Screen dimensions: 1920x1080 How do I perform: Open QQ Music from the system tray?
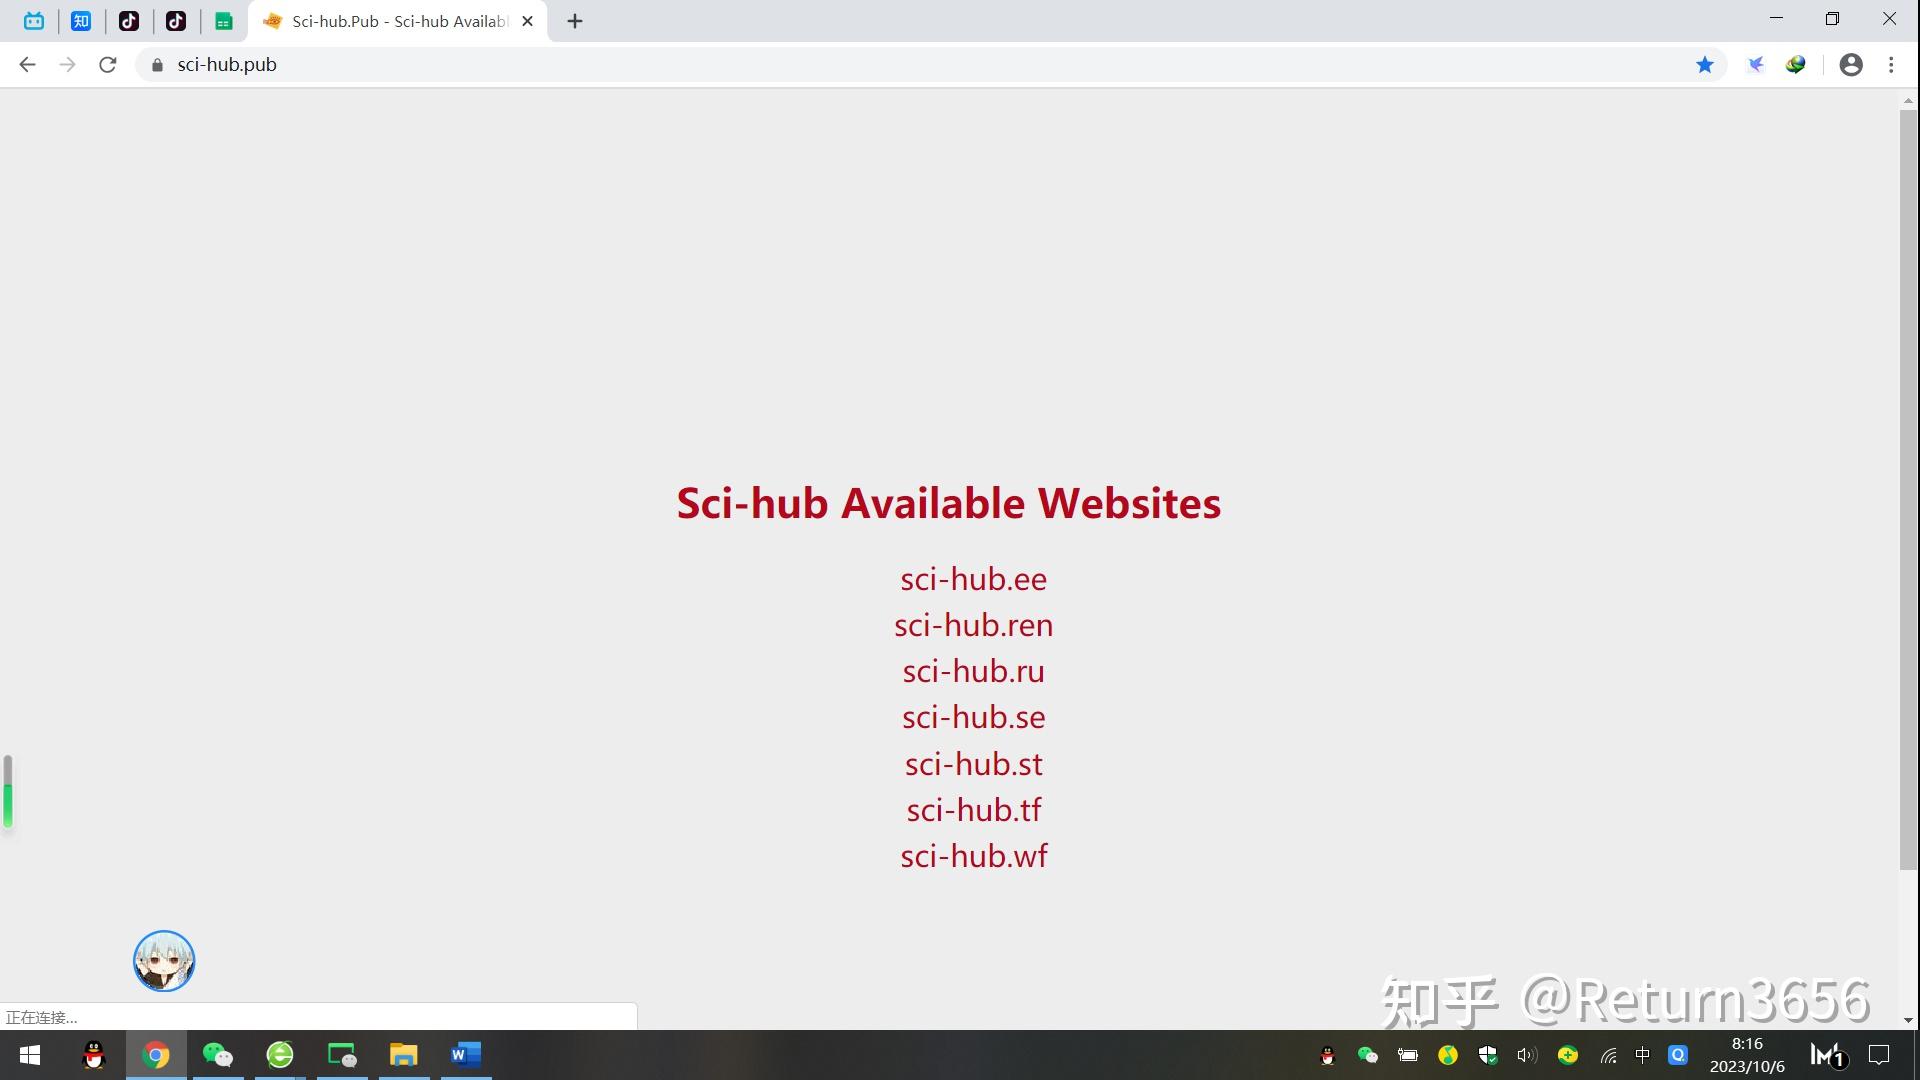click(1448, 1055)
